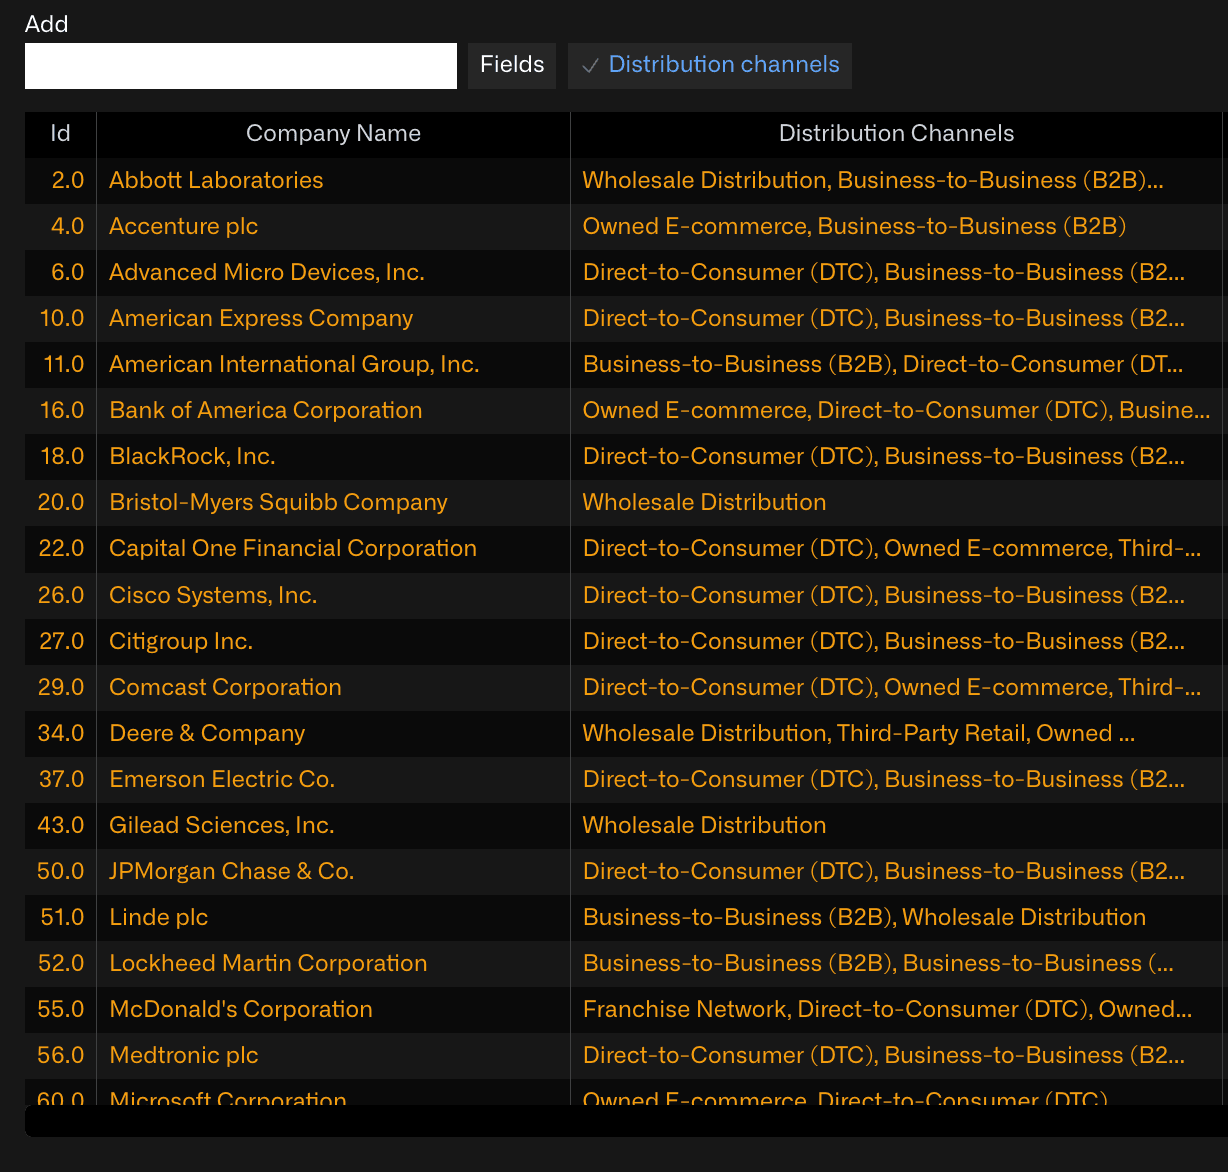Open Bank of America Corporation link

pos(265,410)
